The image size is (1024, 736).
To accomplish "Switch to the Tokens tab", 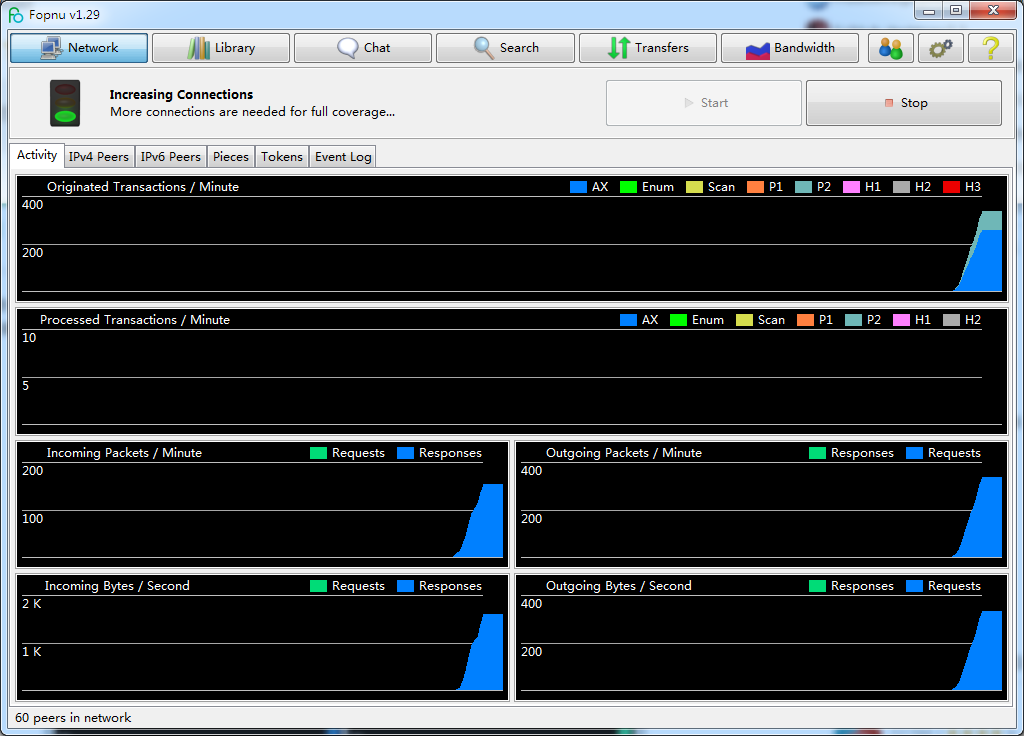I will [x=282, y=157].
